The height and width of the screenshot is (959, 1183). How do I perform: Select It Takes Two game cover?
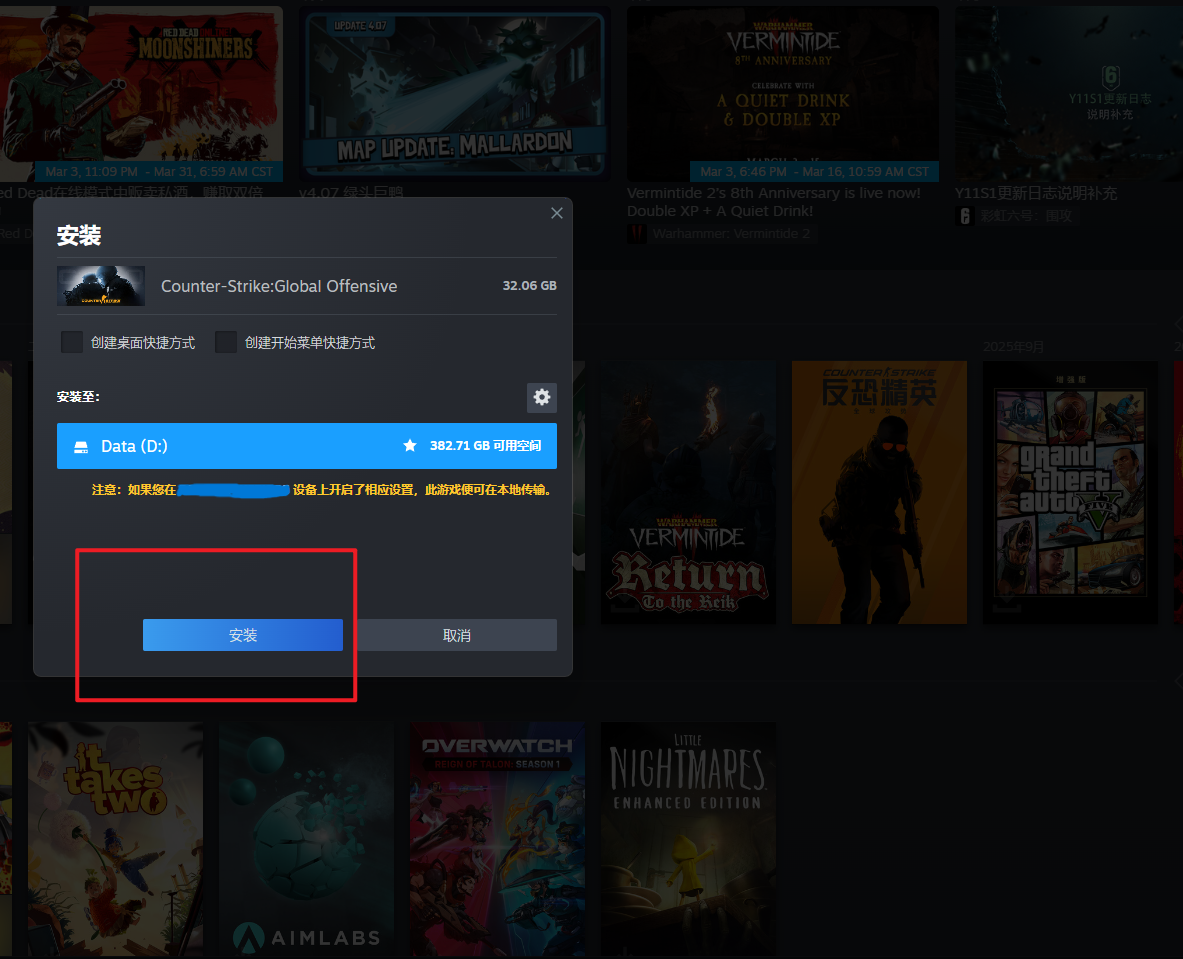[x=115, y=838]
